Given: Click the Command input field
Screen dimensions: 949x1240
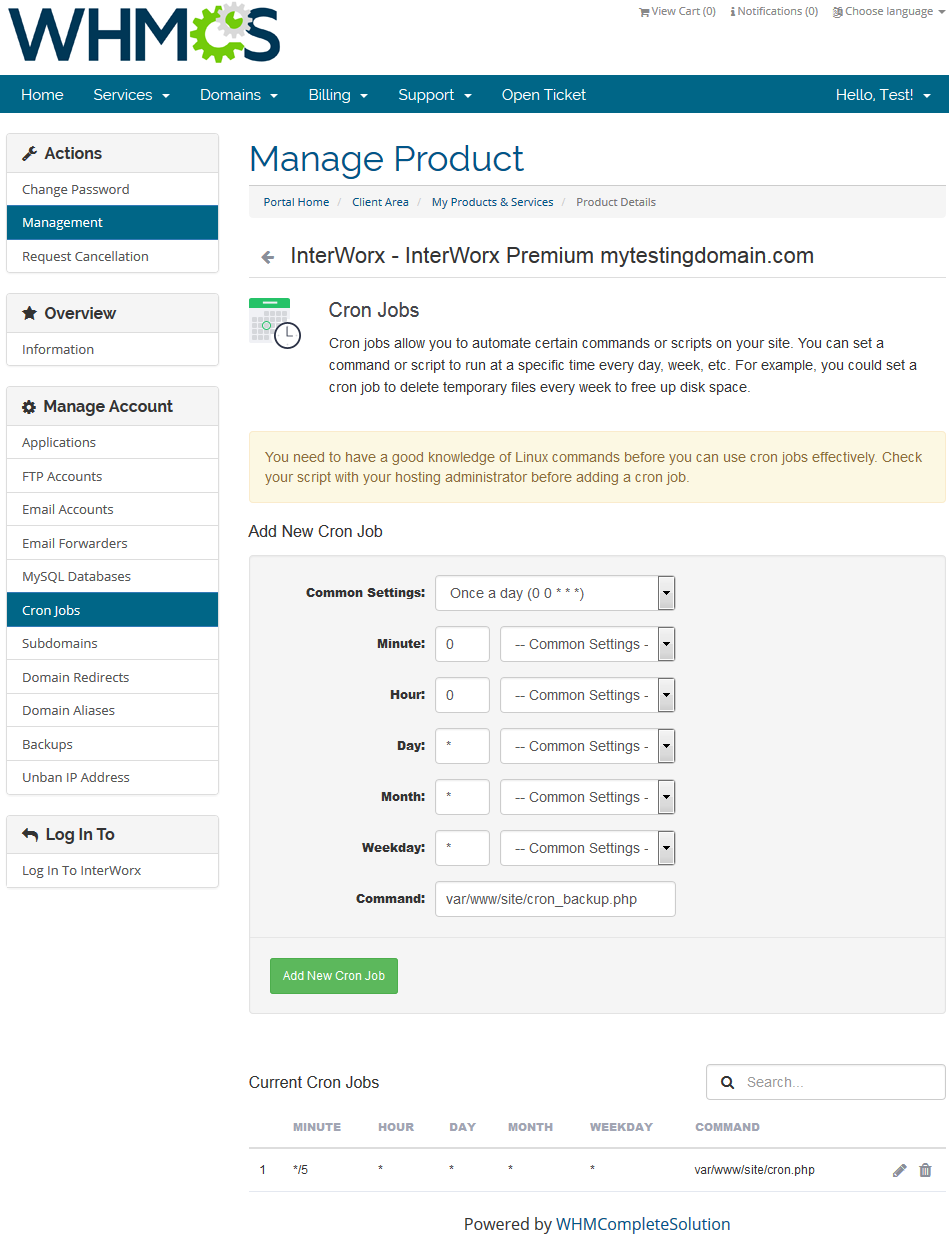Looking at the screenshot, I should [x=555, y=899].
